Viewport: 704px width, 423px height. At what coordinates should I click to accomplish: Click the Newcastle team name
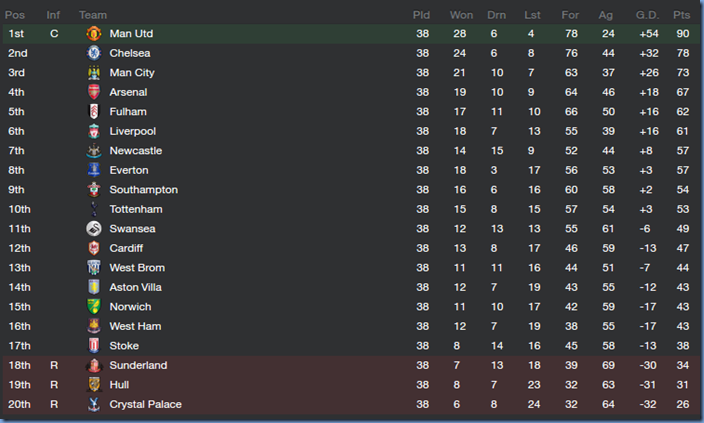pyautogui.click(x=136, y=151)
